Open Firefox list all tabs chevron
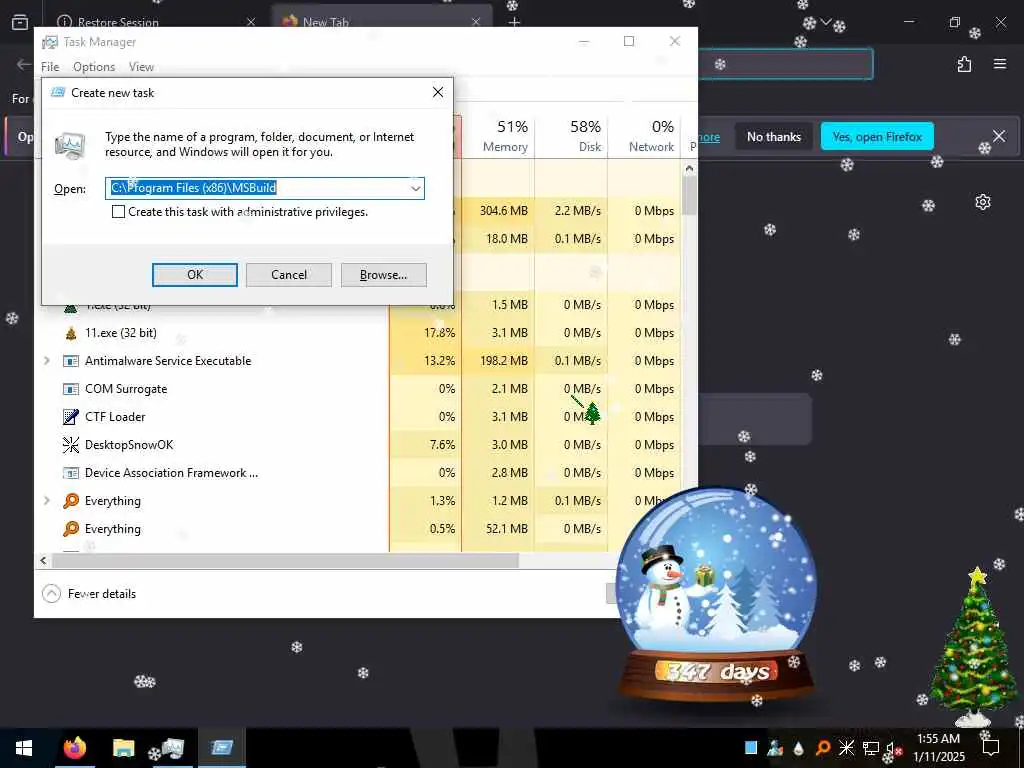The width and height of the screenshot is (1024, 768). 825,22
